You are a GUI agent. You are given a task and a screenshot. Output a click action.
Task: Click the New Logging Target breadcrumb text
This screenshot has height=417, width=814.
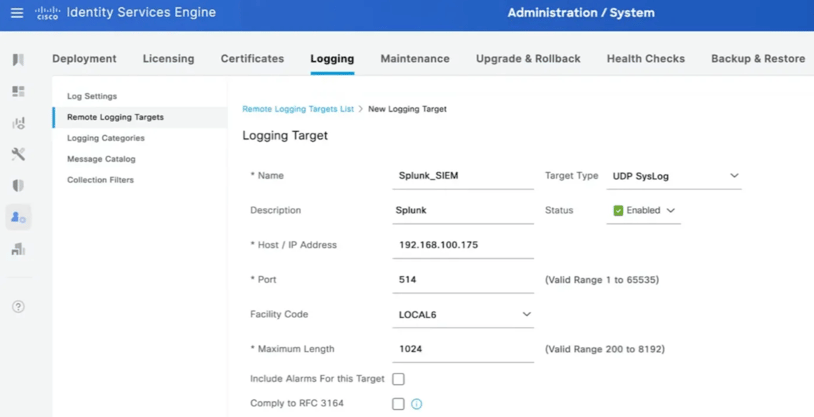coord(408,109)
